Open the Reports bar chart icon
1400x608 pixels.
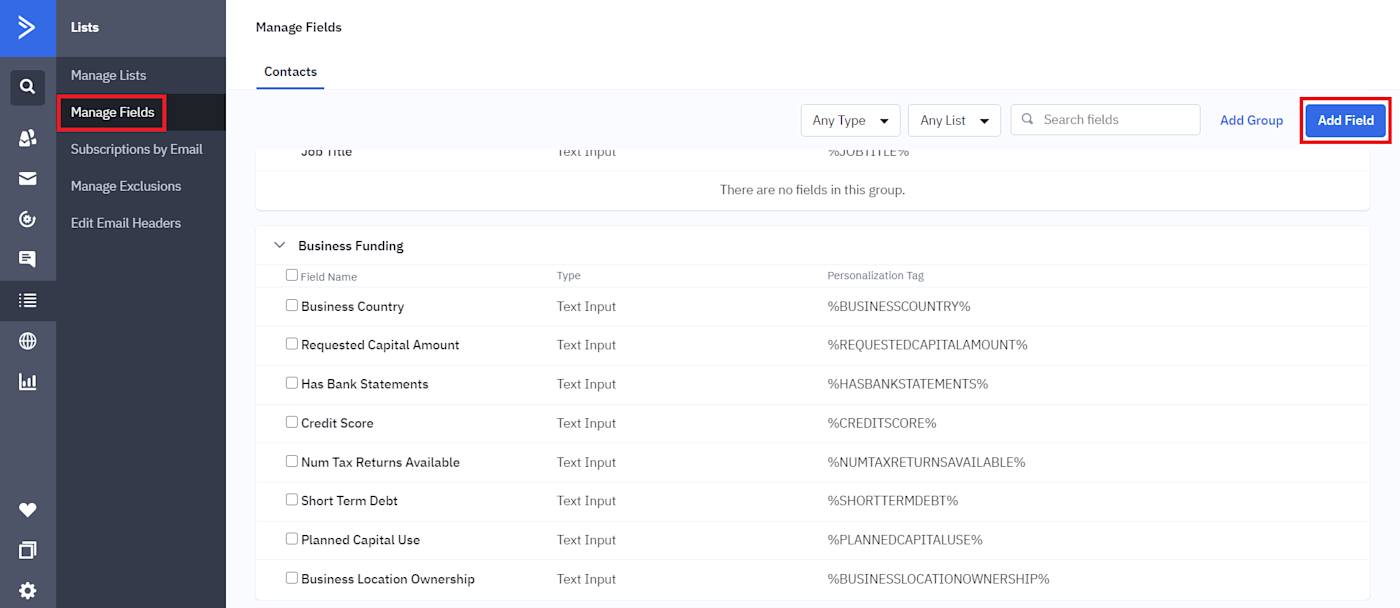click(28, 382)
